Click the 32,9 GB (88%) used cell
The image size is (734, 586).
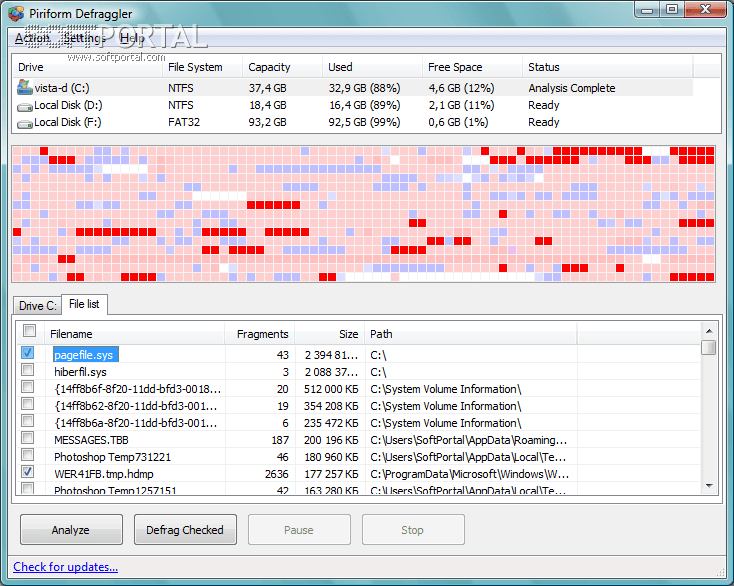click(x=364, y=88)
